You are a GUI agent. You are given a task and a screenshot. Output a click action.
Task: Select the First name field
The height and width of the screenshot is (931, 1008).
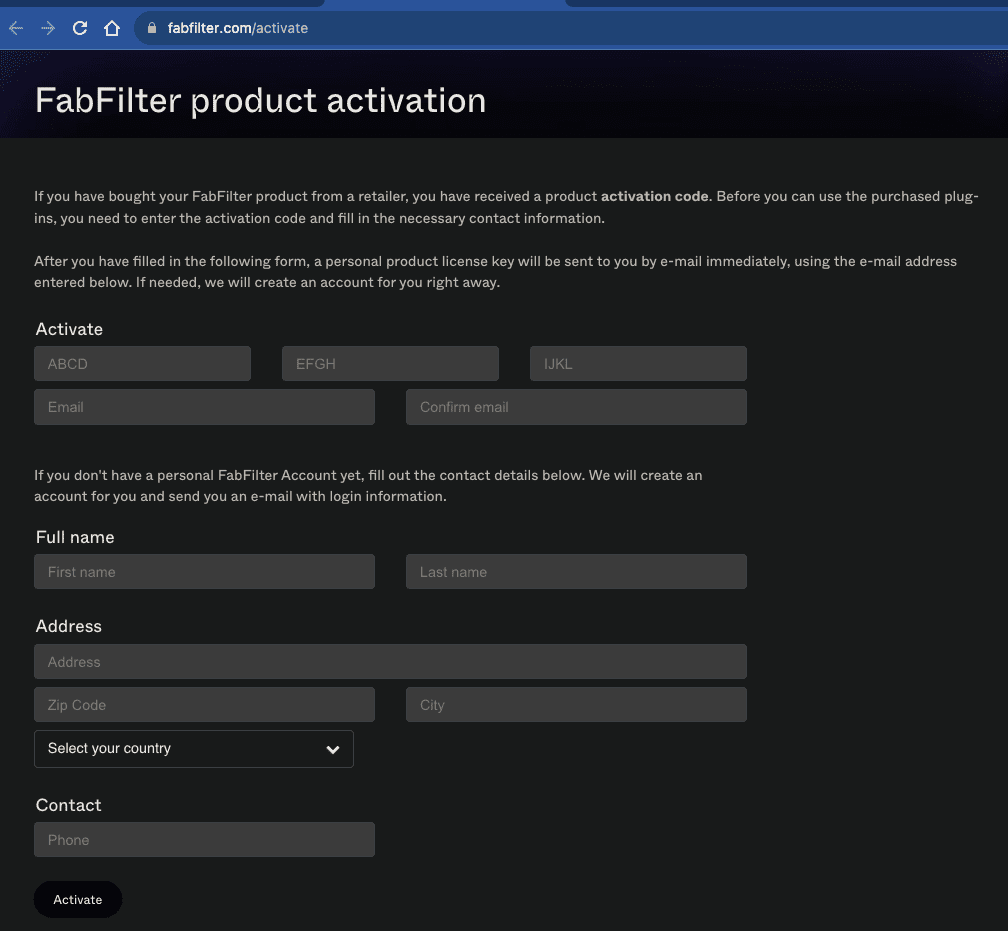[204, 572]
